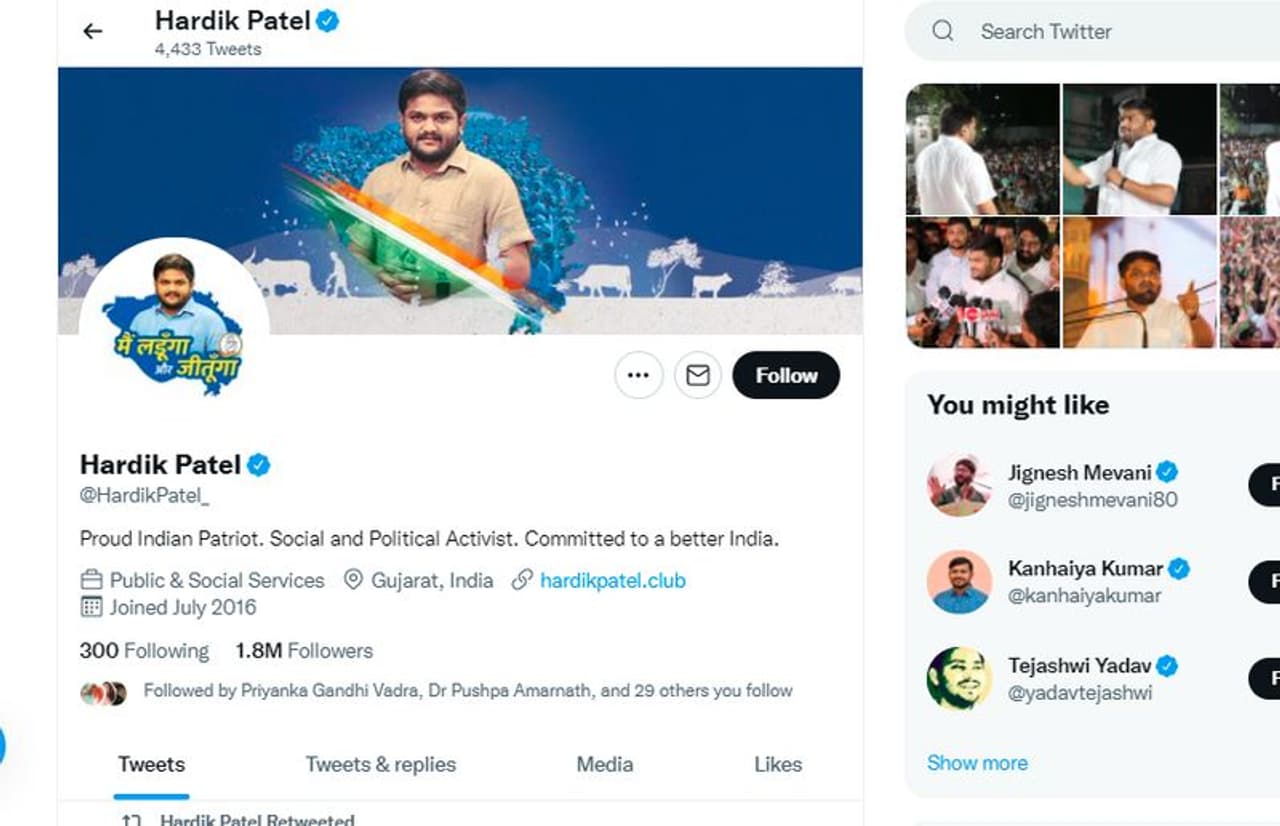Image resolution: width=1280 pixels, height=826 pixels.
Task: Click verified badge beside profile name
Action: (x=259, y=465)
